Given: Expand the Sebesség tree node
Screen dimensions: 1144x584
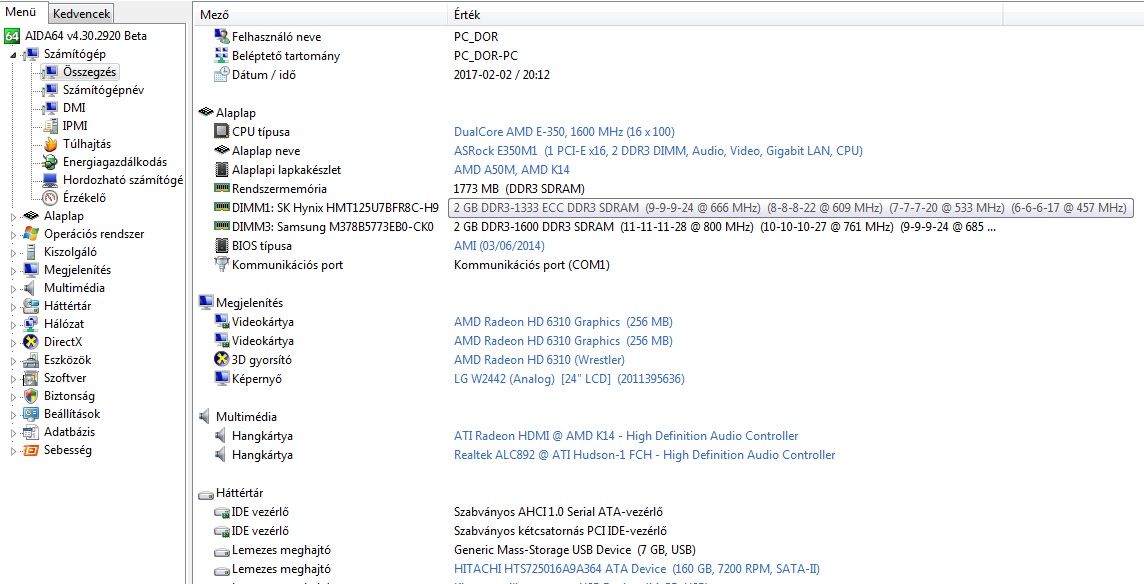Looking at the screenshot, I should click(x=13, y=451).
